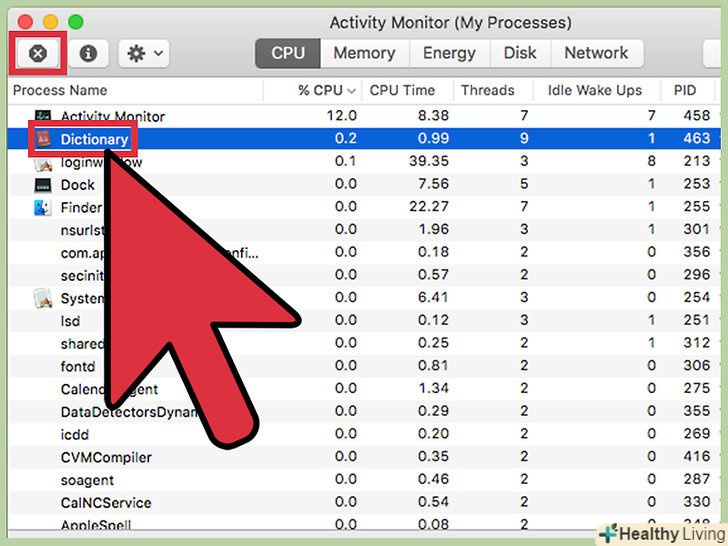
Task: Sort by CPU Time column
Action: click(x=402, y=90)
